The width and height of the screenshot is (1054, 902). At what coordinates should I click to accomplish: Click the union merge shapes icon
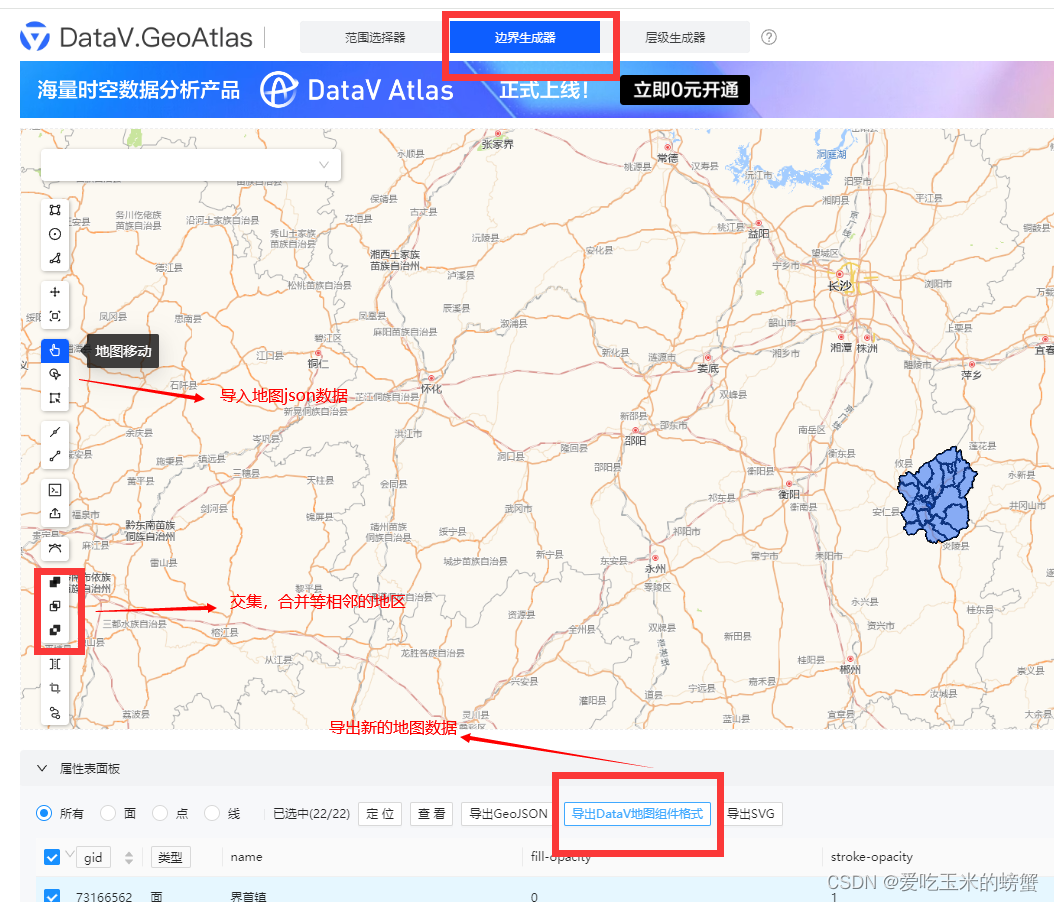pos(55,581)
